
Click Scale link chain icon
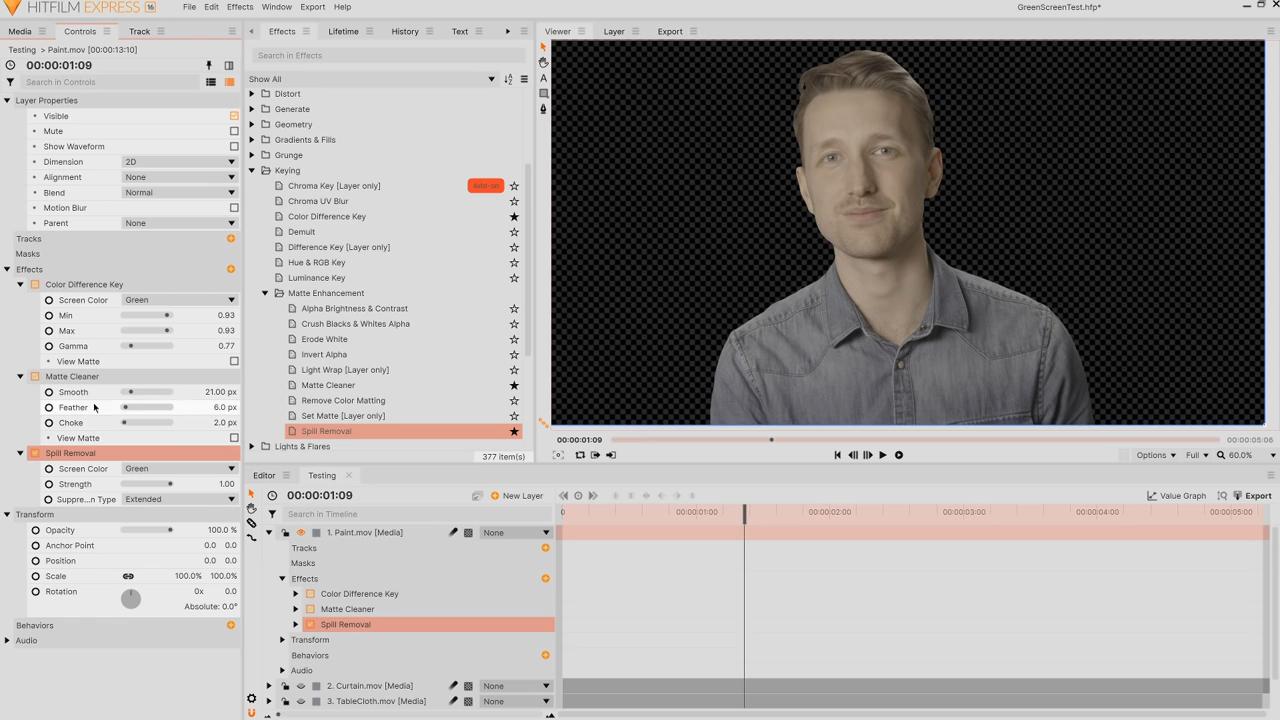pos(128,576)
